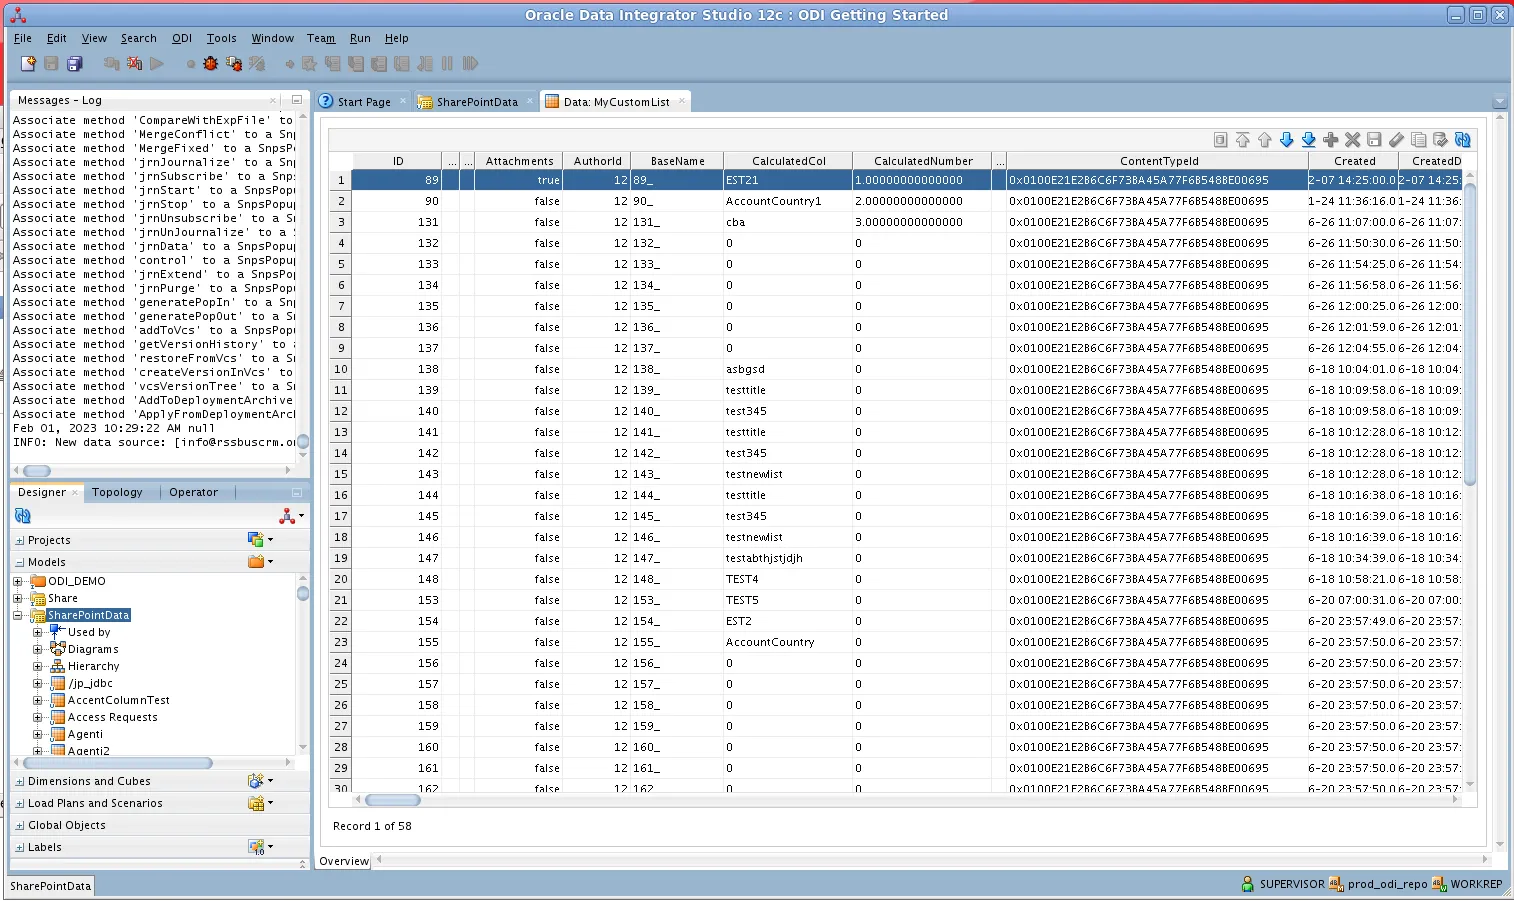
Task: Jump to the last record
Action: pos(1310,141)
